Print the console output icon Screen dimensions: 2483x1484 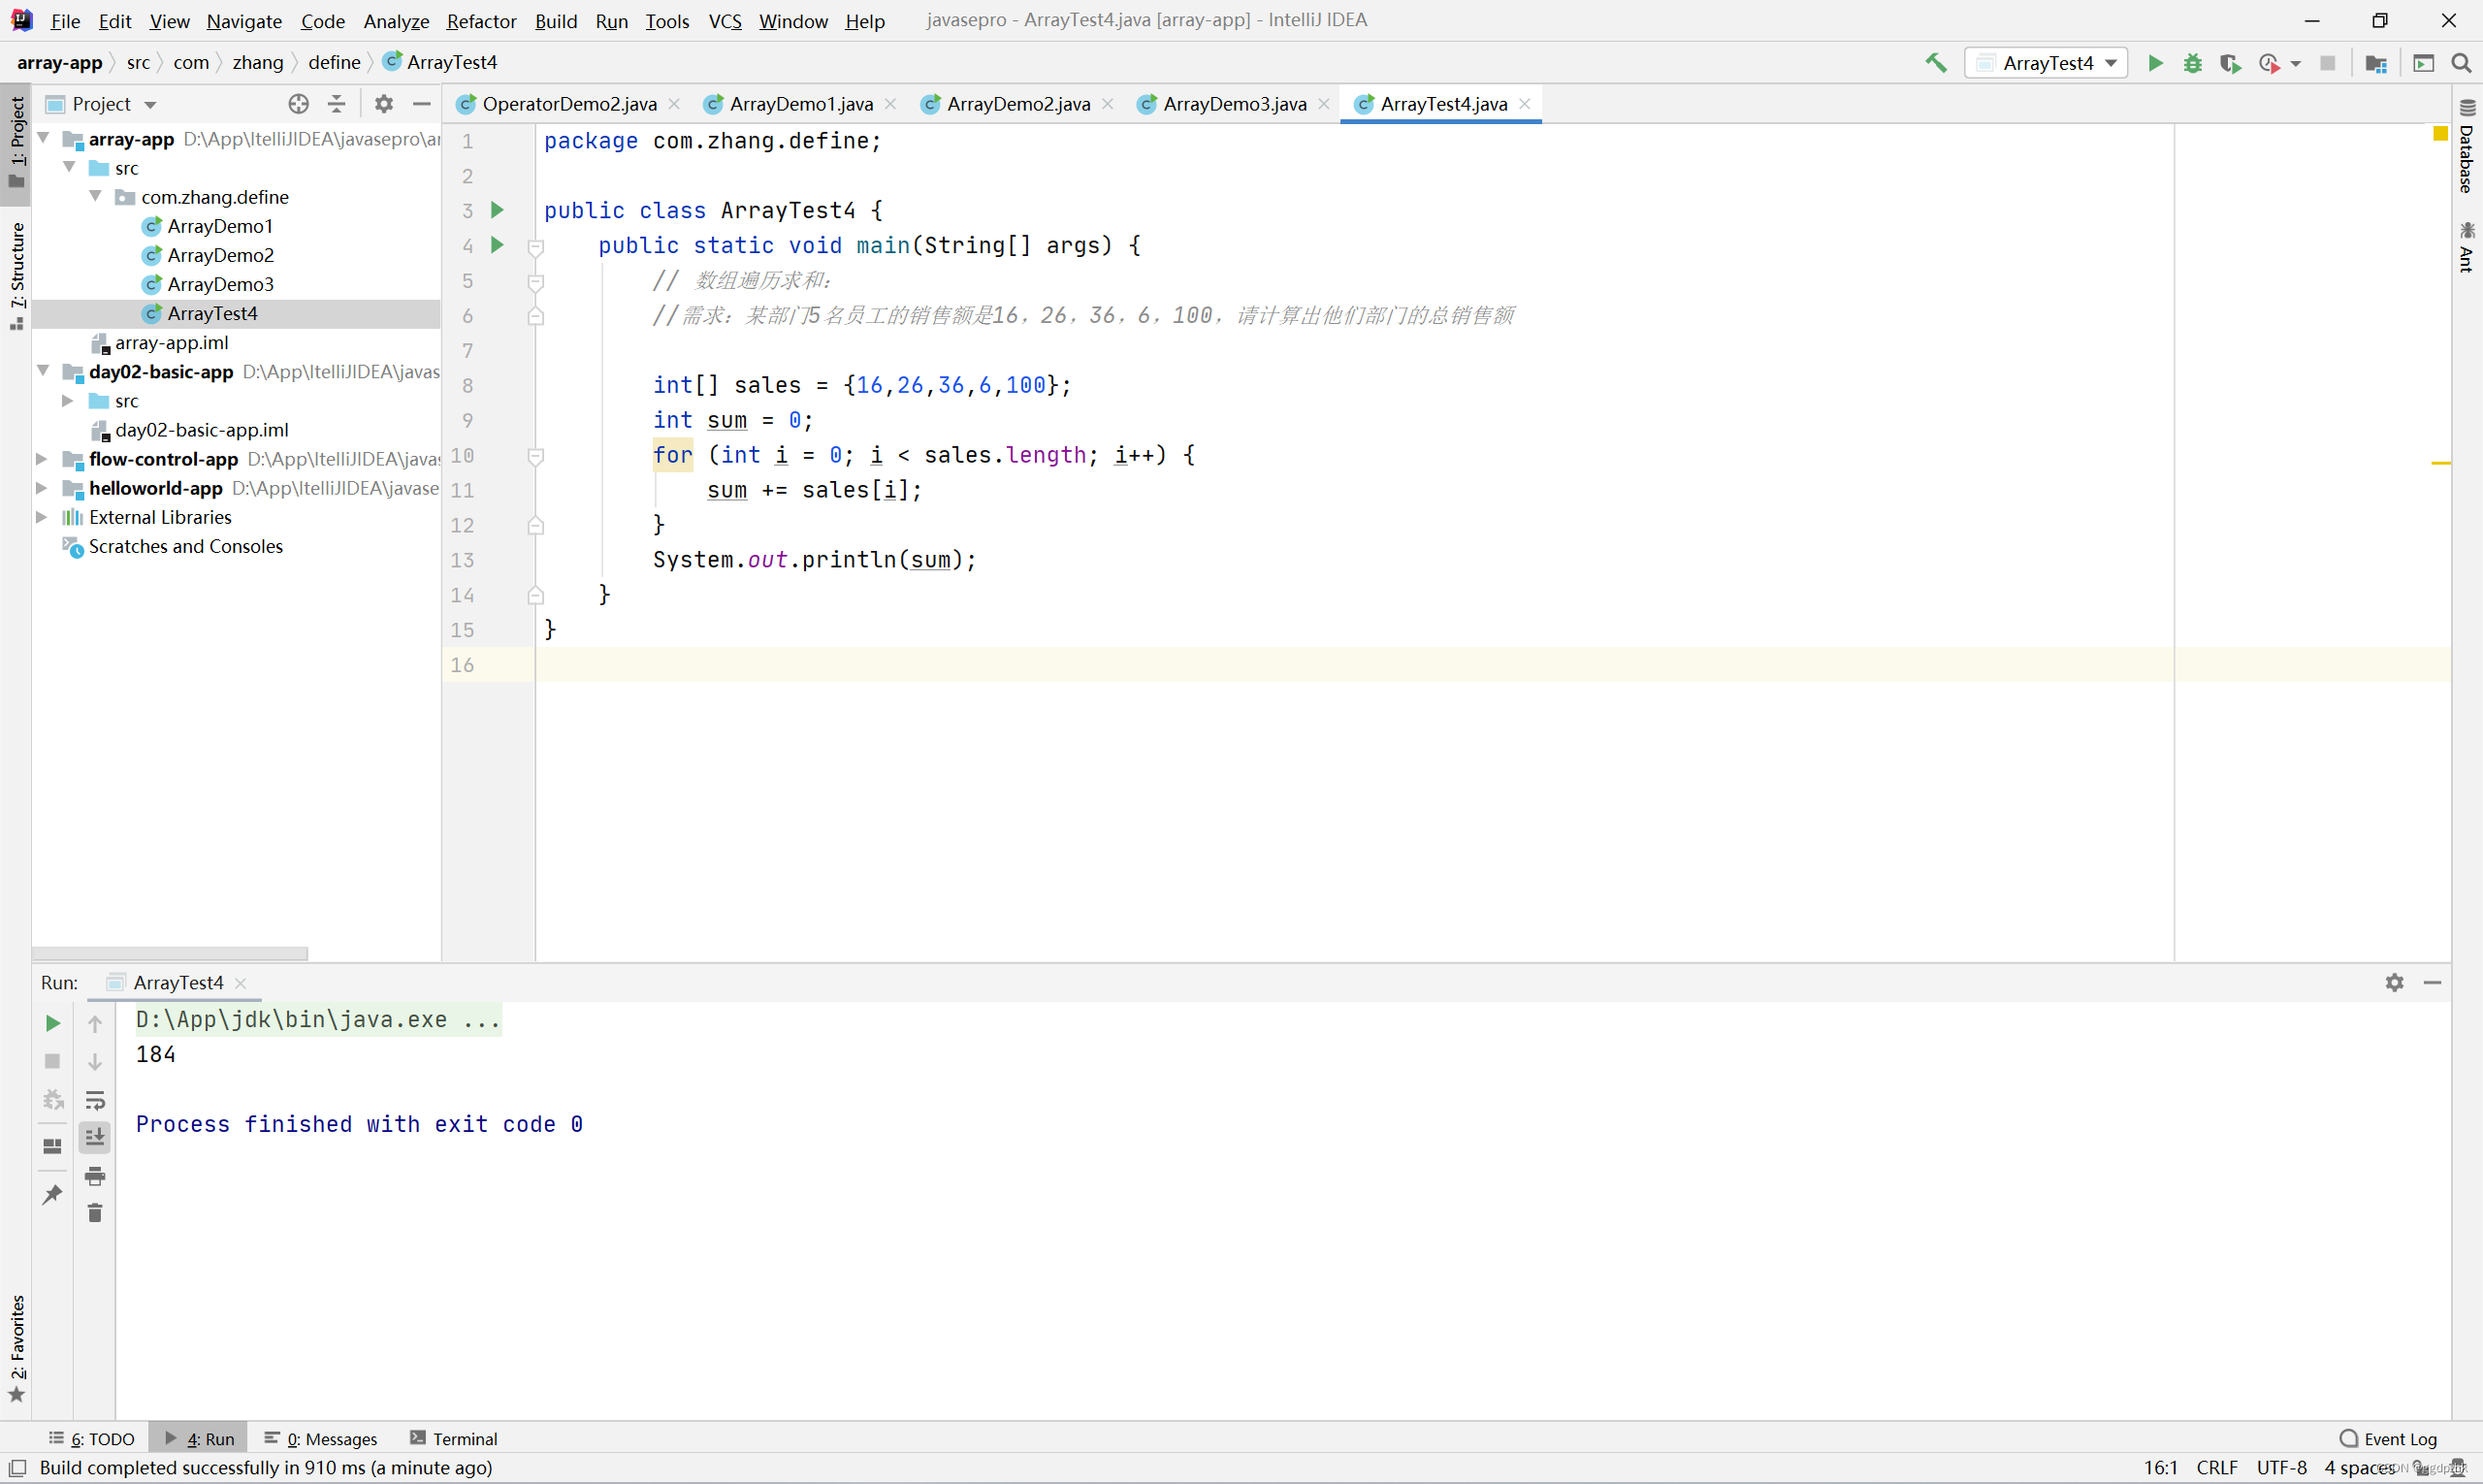click(x=95, y=1176)
